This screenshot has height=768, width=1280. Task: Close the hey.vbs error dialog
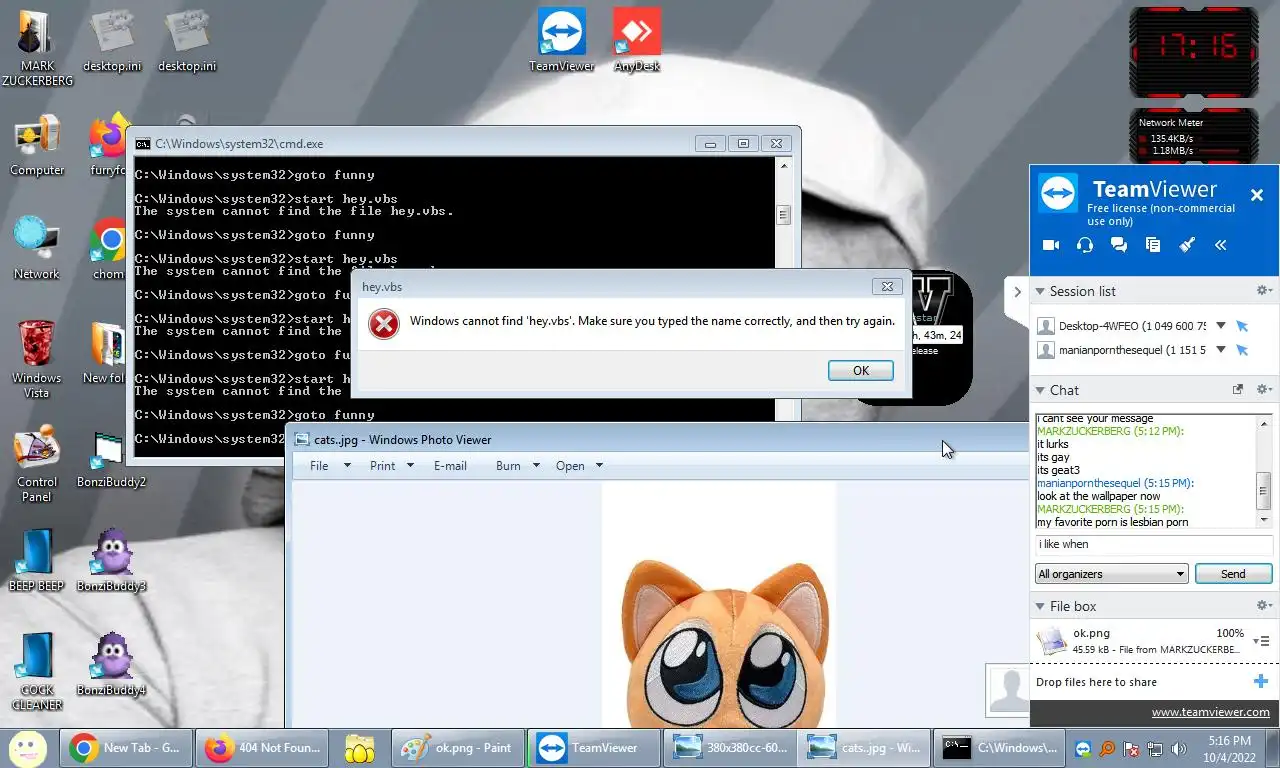tap(887, 286)
